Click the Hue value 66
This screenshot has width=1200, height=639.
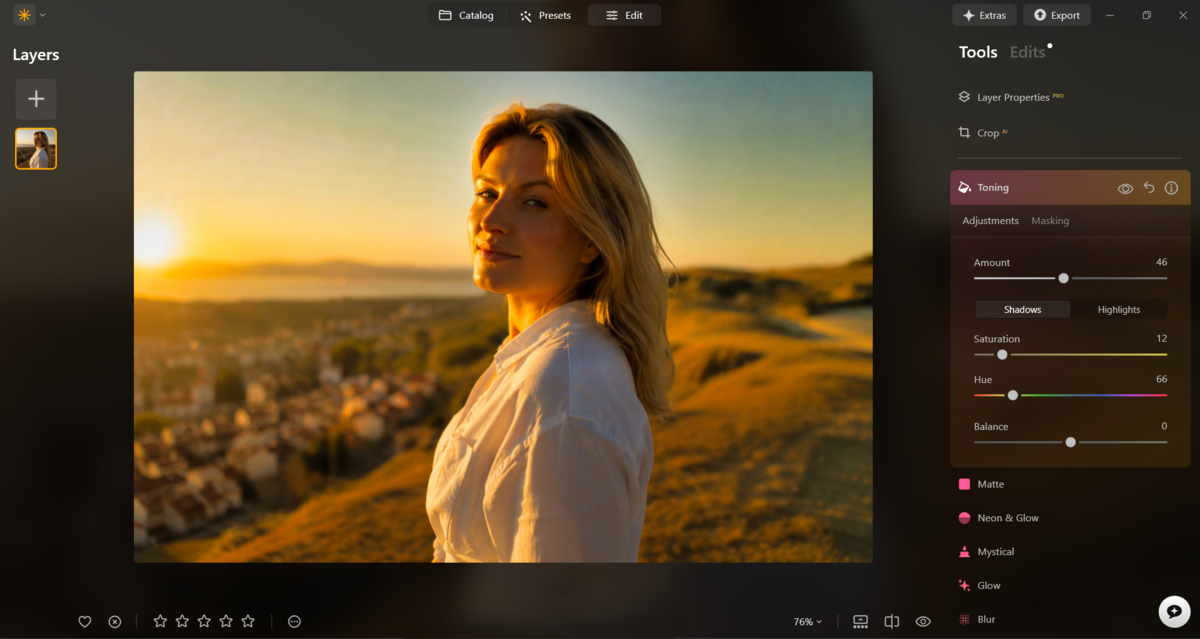pyautogui.click(x=1161, y=379)
